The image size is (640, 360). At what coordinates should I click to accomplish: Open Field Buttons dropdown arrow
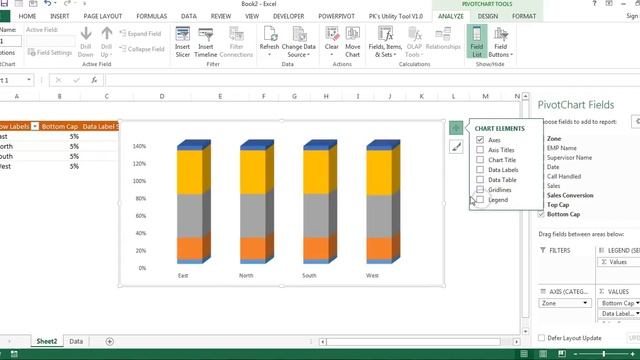point(511,55)
